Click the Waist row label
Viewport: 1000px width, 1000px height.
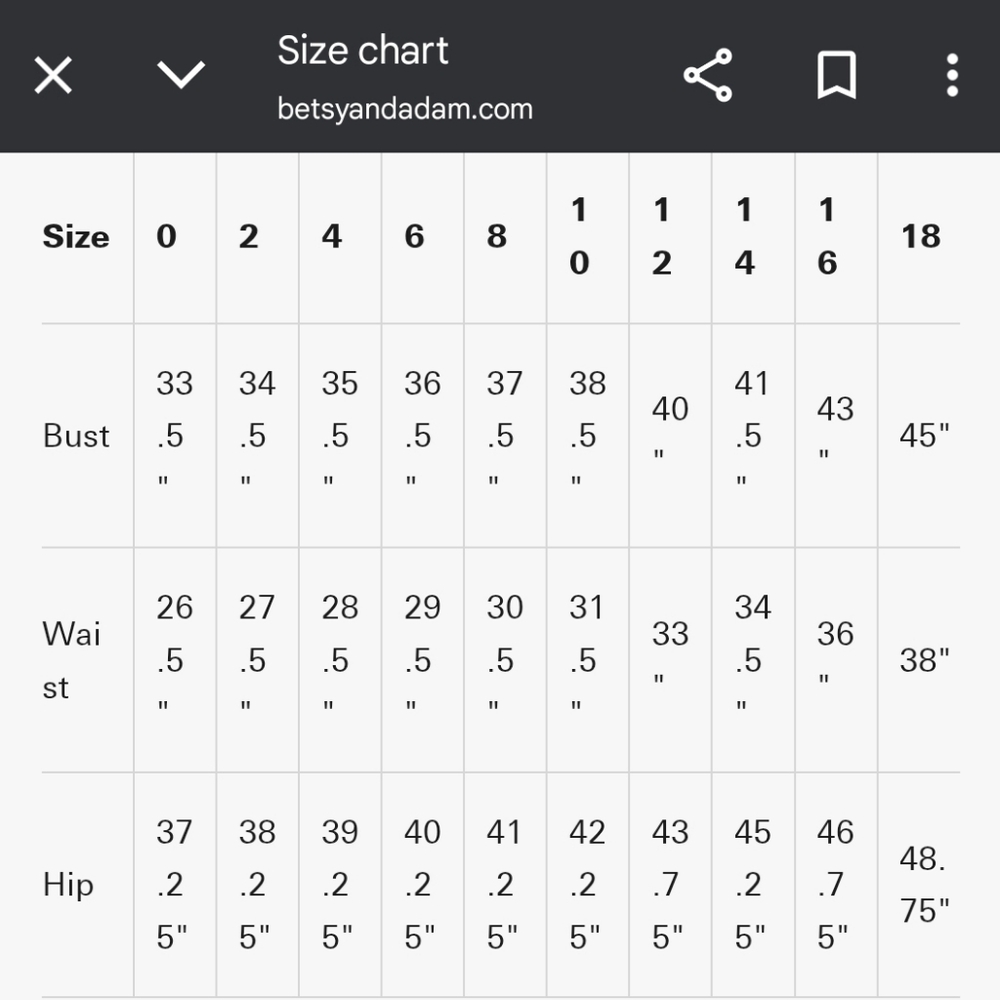[x=71, y=661]
